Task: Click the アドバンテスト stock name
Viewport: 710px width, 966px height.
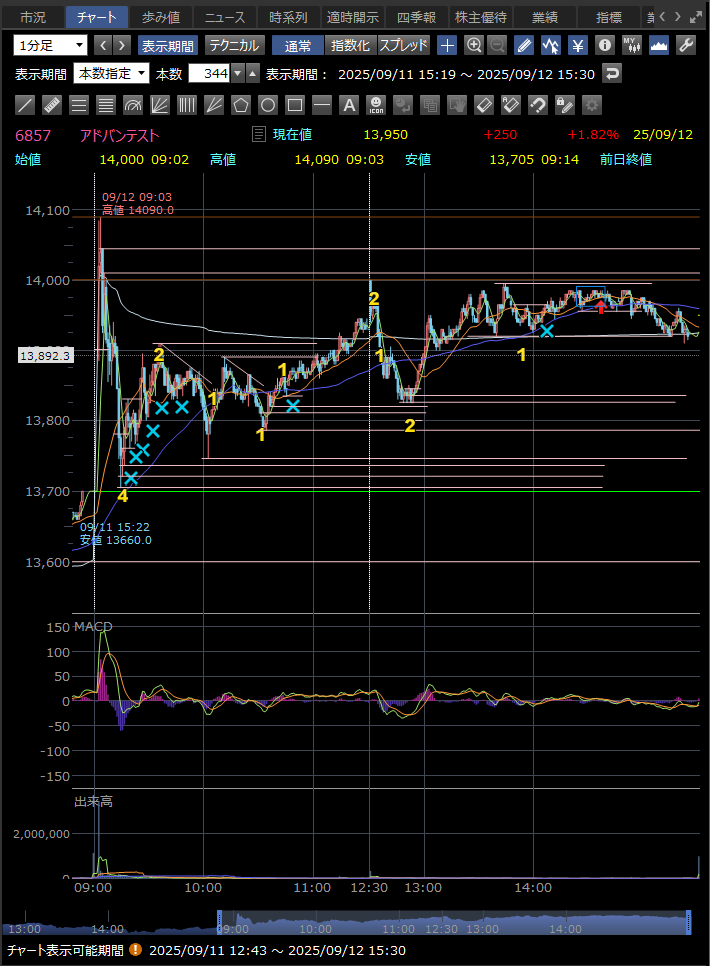Action: (x=119, y=136)
